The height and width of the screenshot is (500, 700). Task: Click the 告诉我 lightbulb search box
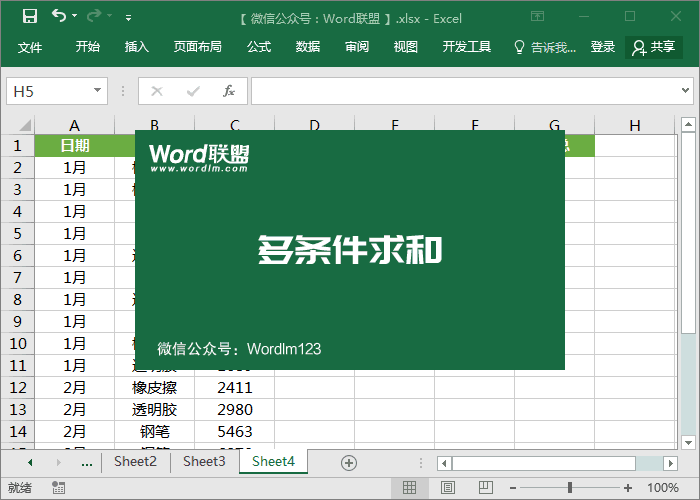[545, 47]
